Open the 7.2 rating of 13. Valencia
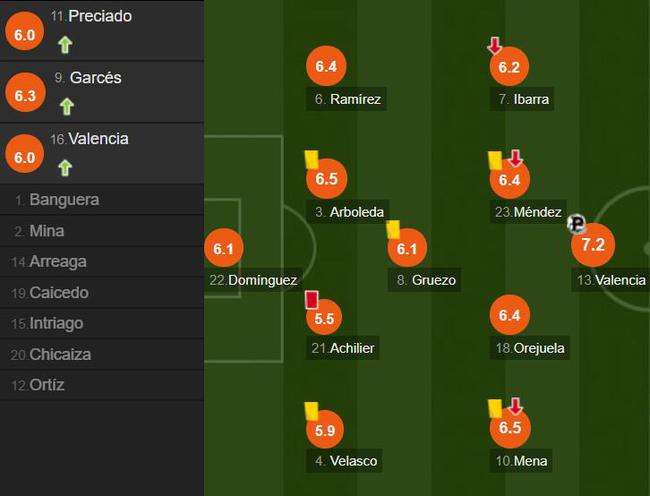650x496 pixels. pos(593,245)
